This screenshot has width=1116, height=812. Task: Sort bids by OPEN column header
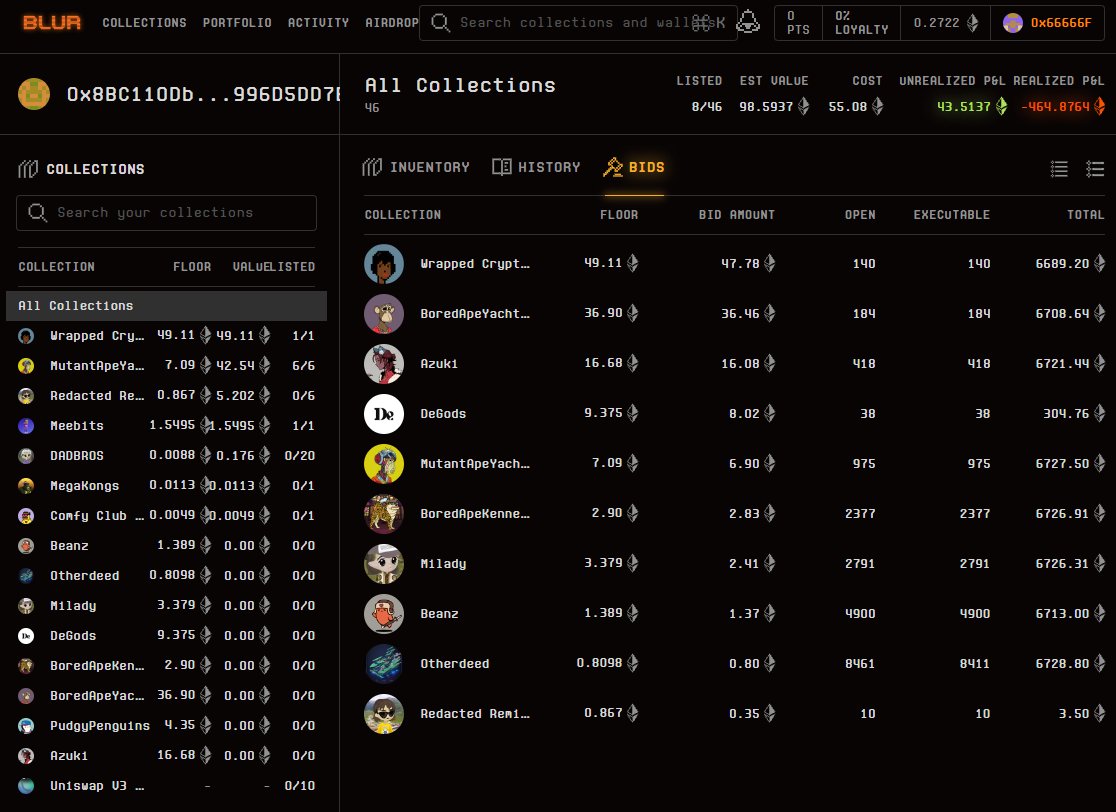(x=860, y=215)
